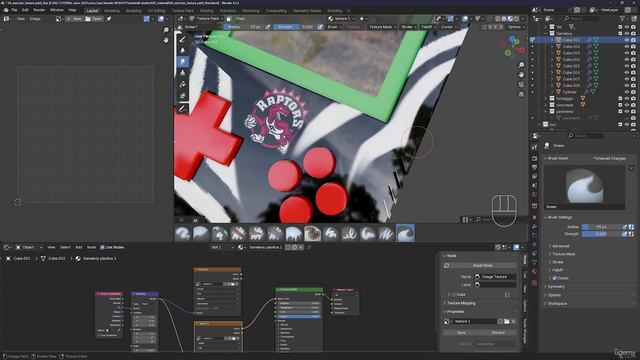Hide the Cylinder object with its eye icon

(x=627, y=92)
